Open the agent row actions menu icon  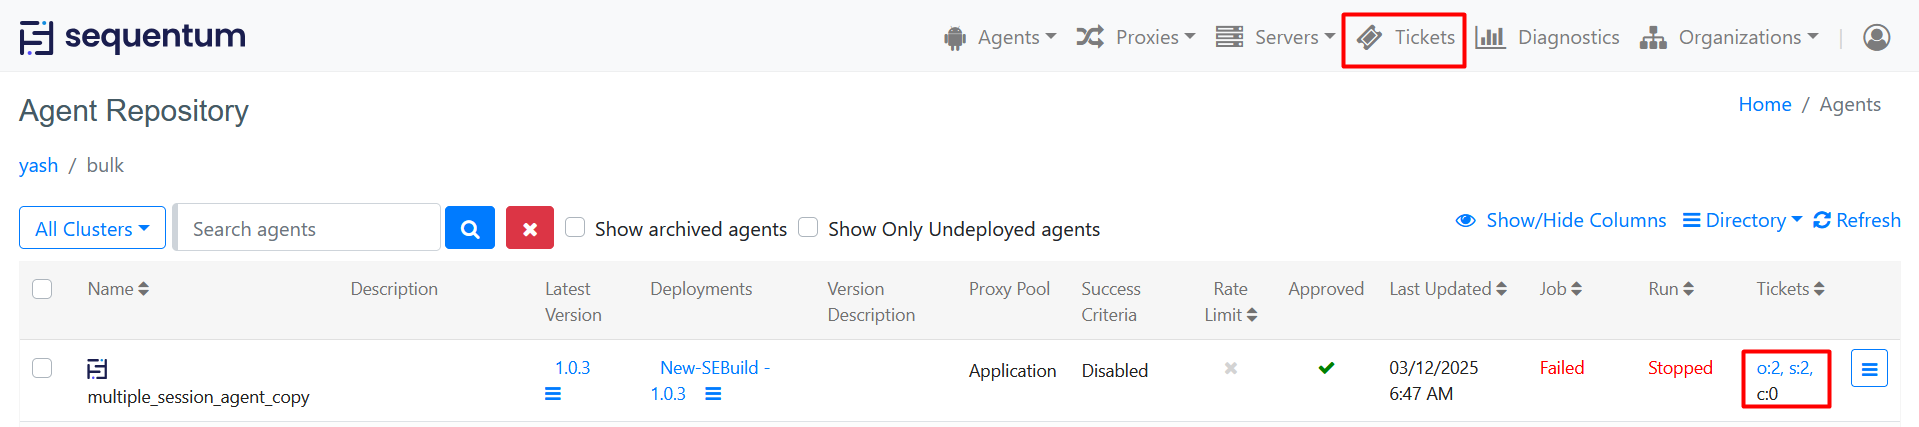[1868, 369]
